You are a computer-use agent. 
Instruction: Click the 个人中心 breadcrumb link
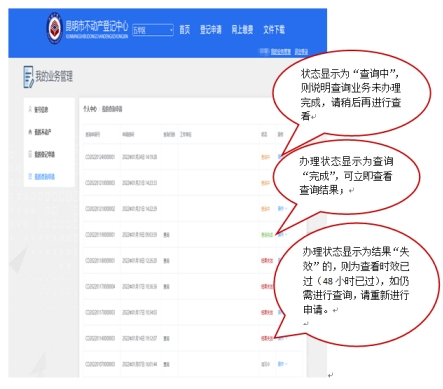click(90, 109)
